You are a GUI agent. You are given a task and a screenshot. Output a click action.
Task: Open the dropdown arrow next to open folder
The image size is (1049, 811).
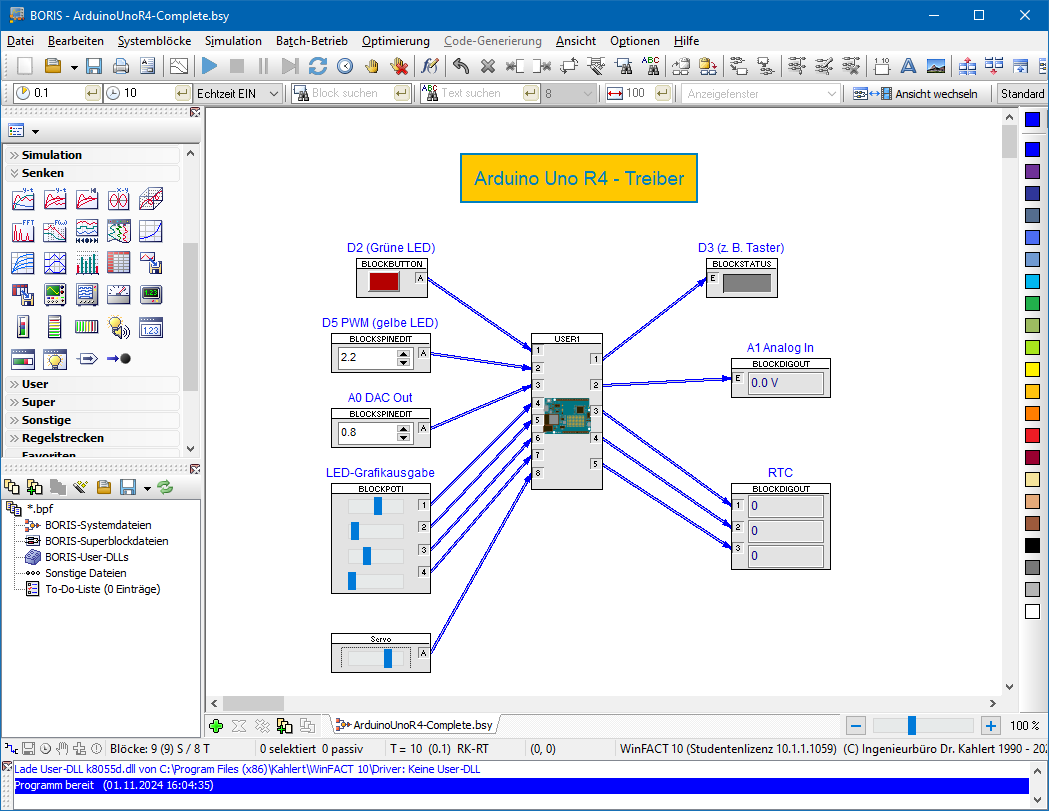tap(74, 67)
